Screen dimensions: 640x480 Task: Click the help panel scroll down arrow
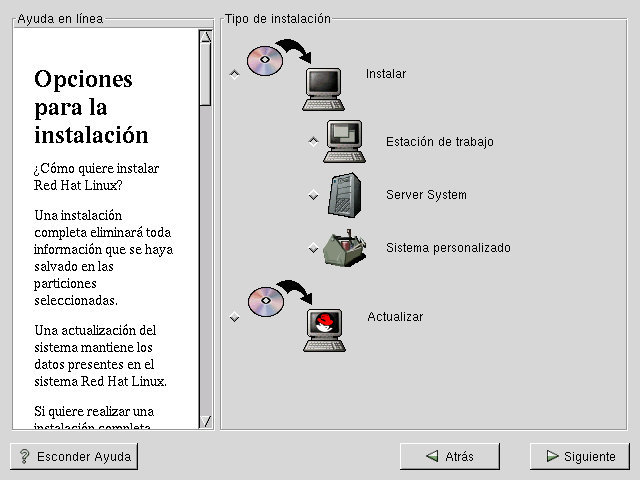pos(205,421)
